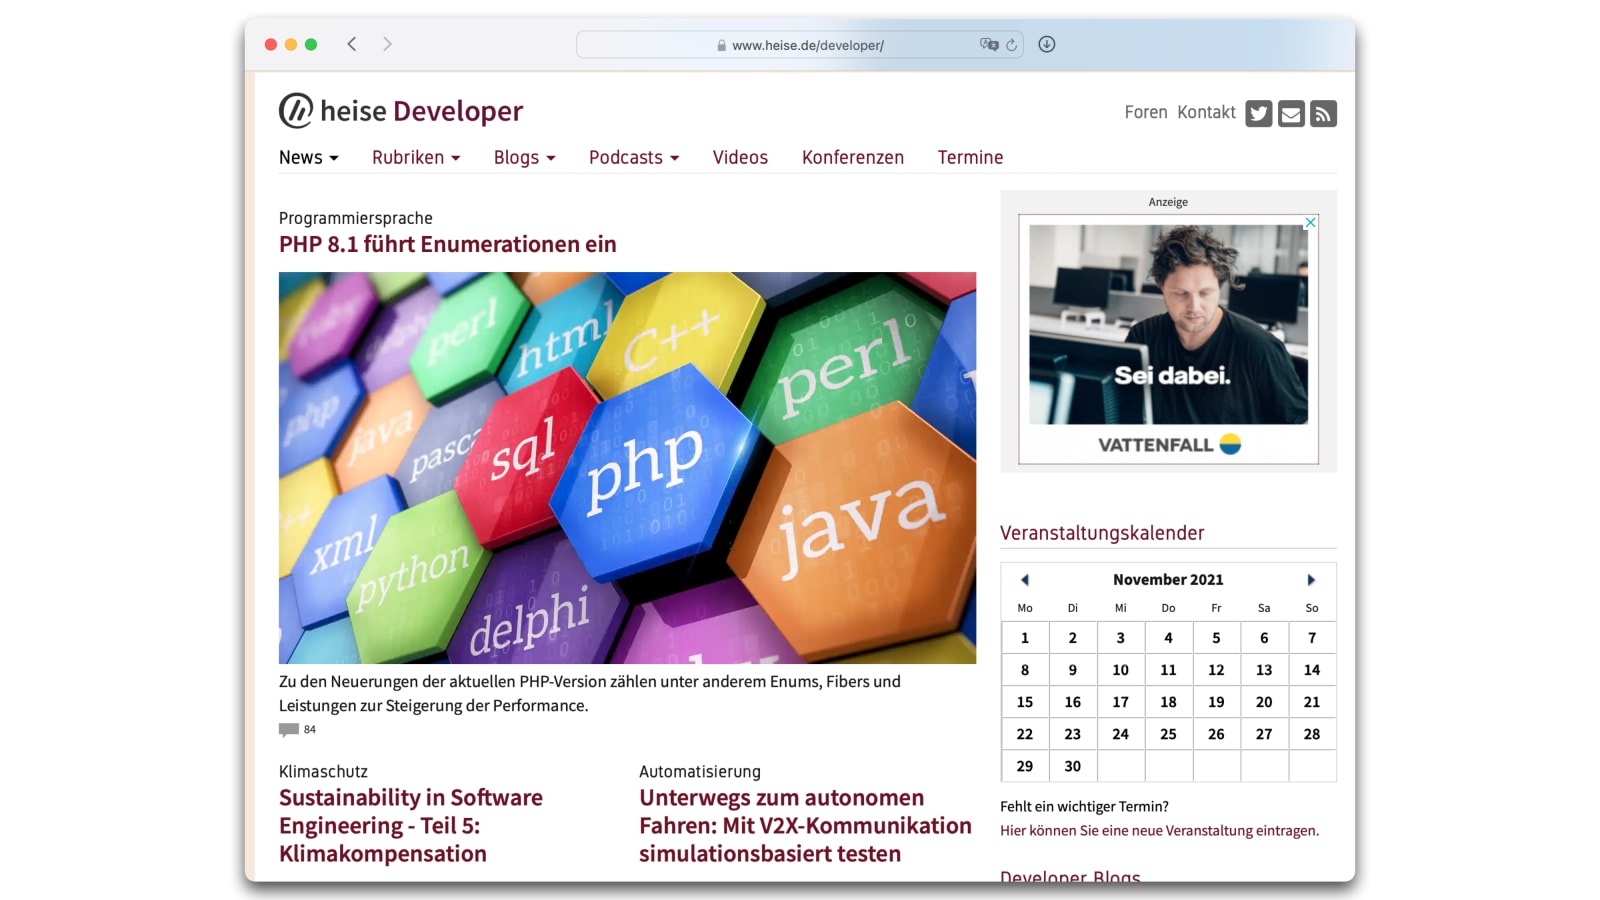Open Unterwegs zum autonomen Fahren article

pyautogui.click(x=806, y=825)
